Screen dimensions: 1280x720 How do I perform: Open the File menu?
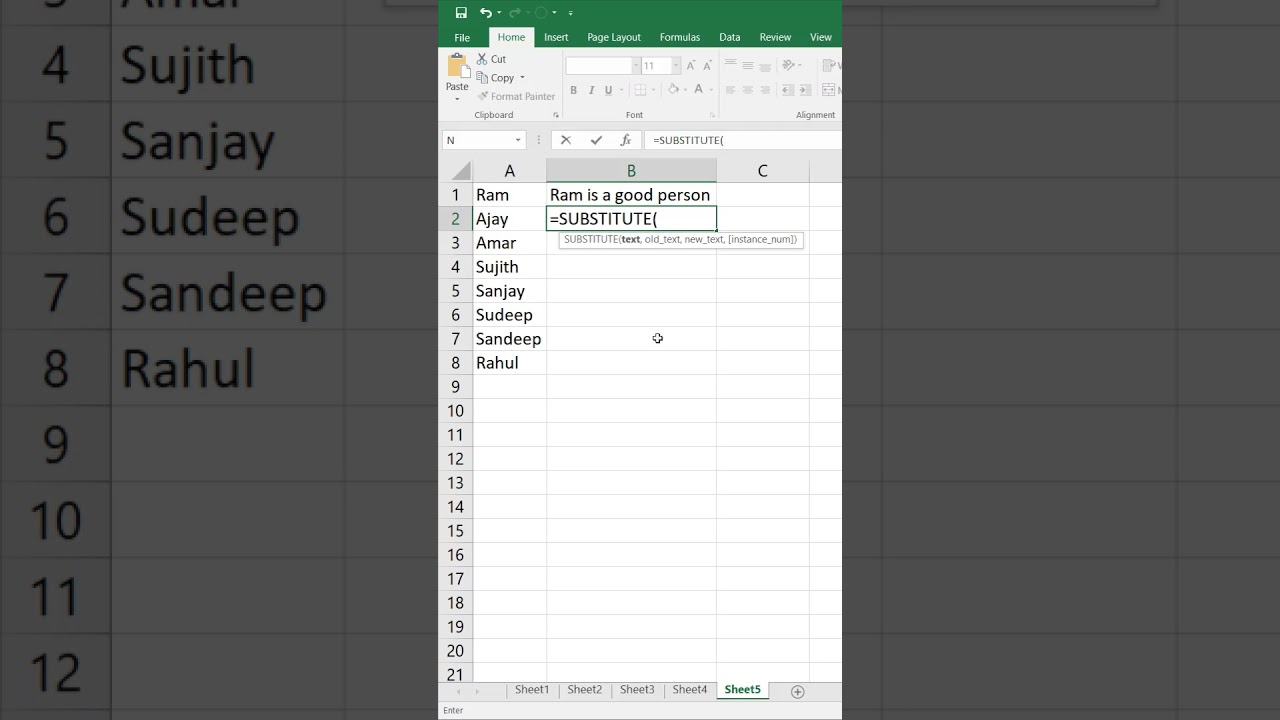tap(462, 37)
